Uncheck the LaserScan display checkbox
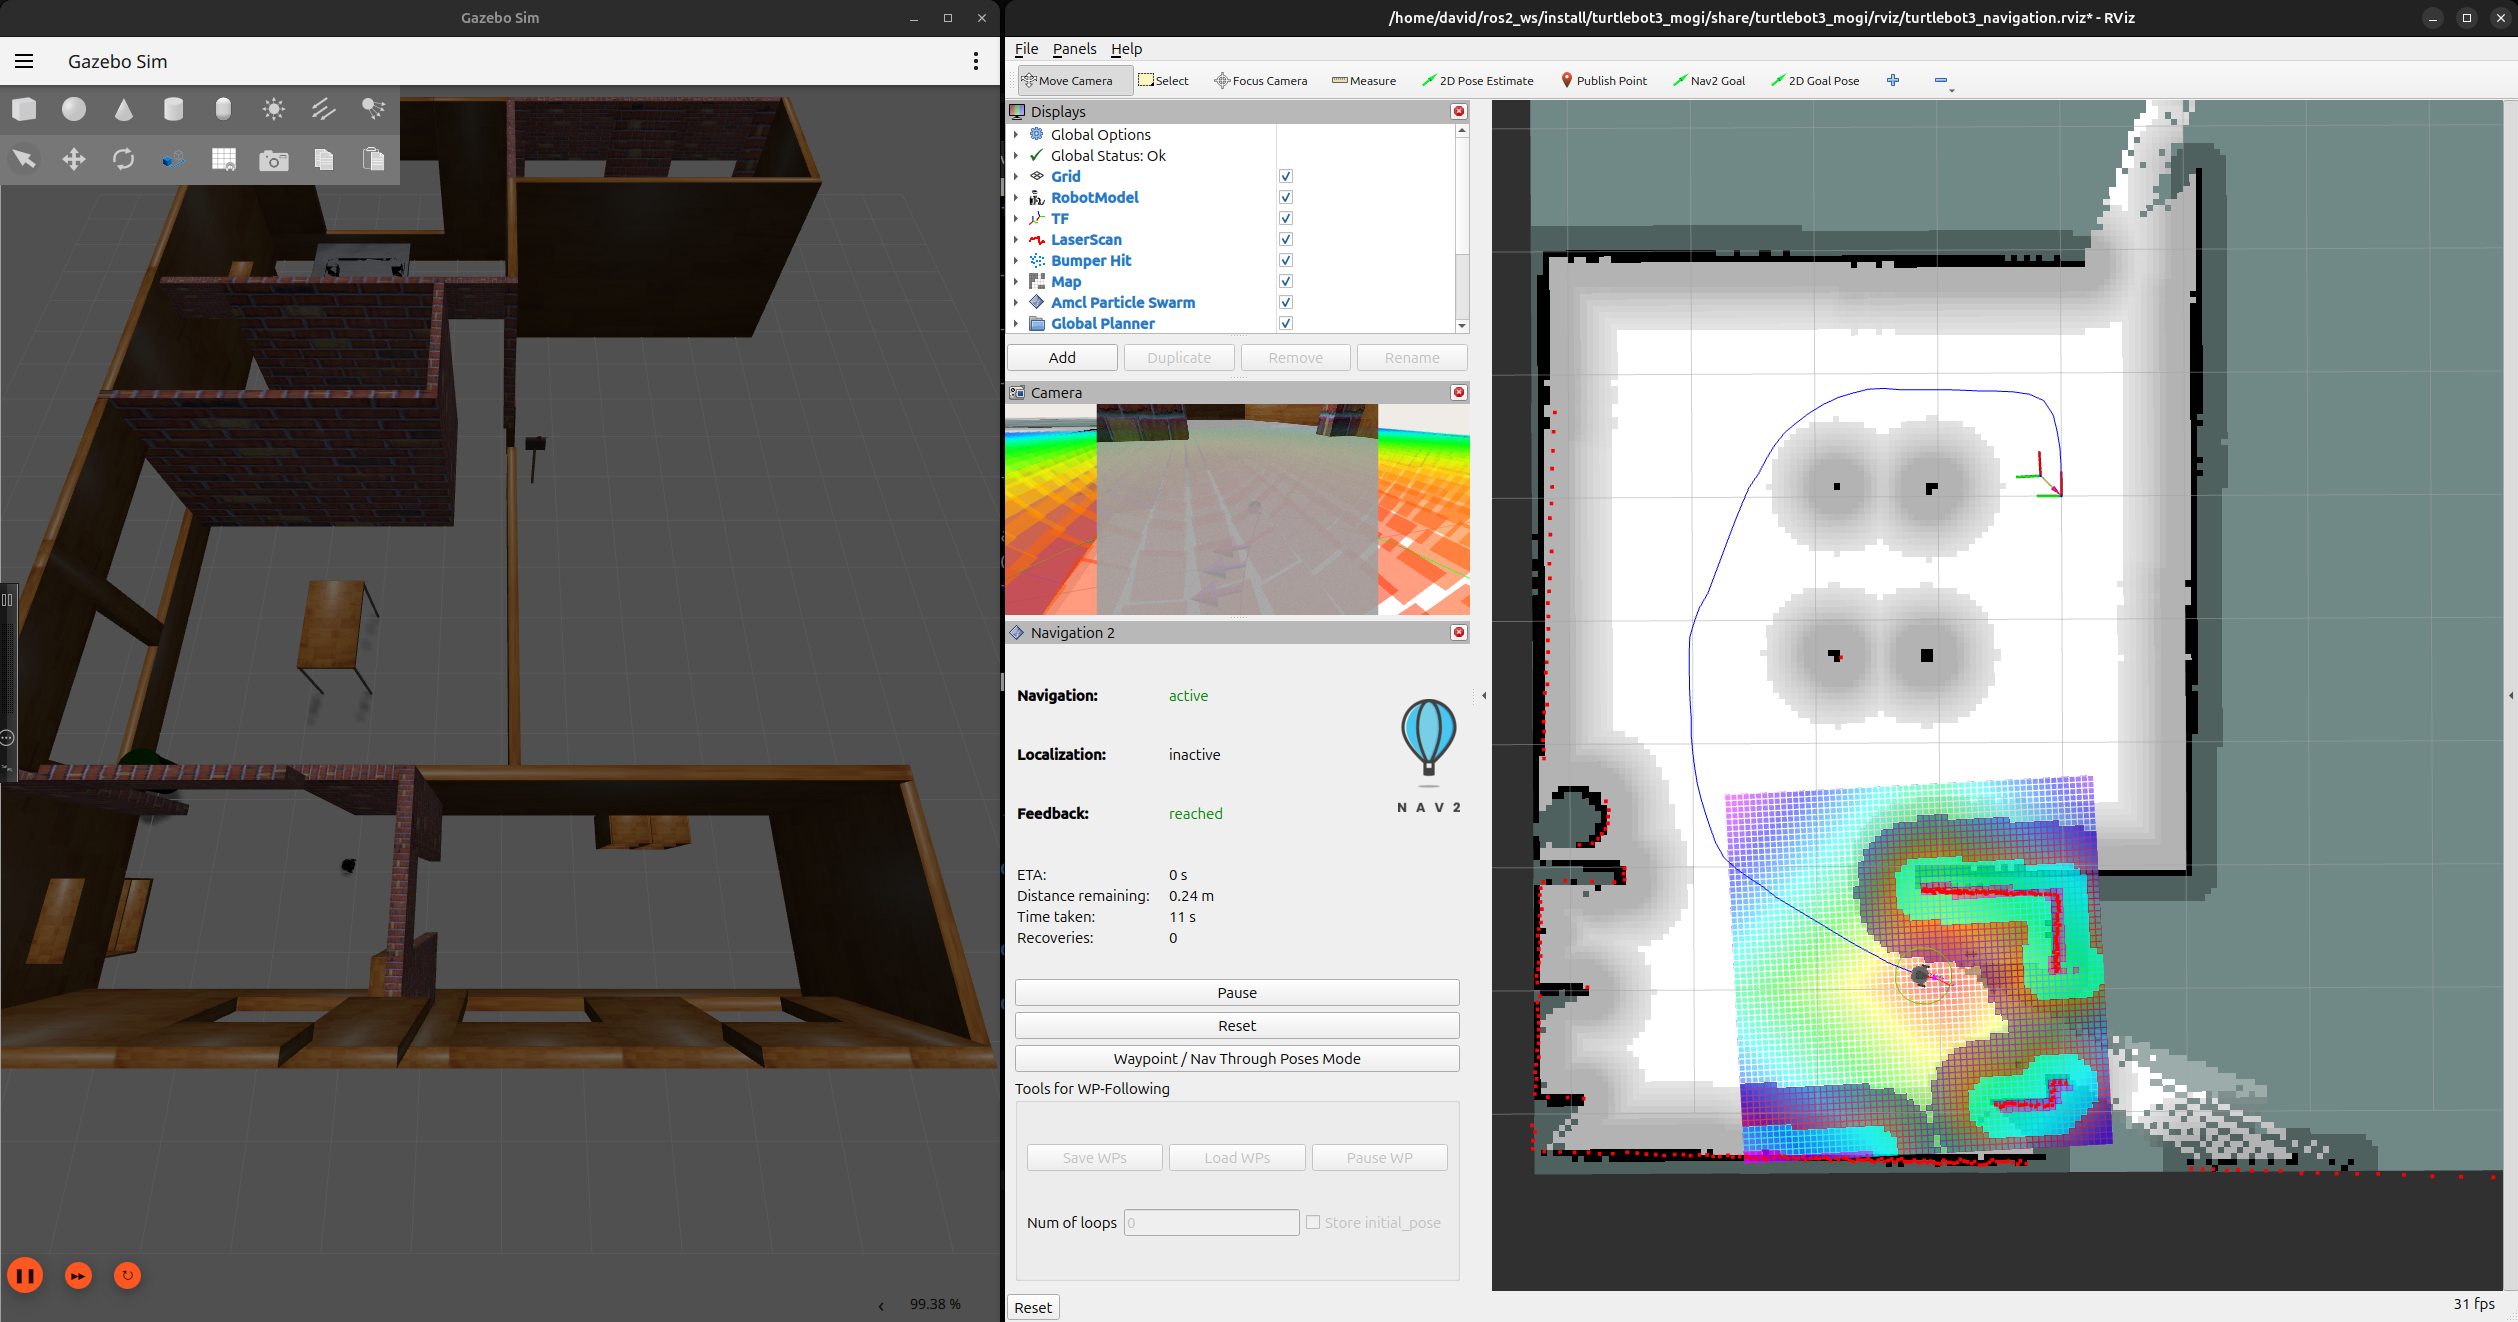The image size is (2518, 1322). point(1286,240)
